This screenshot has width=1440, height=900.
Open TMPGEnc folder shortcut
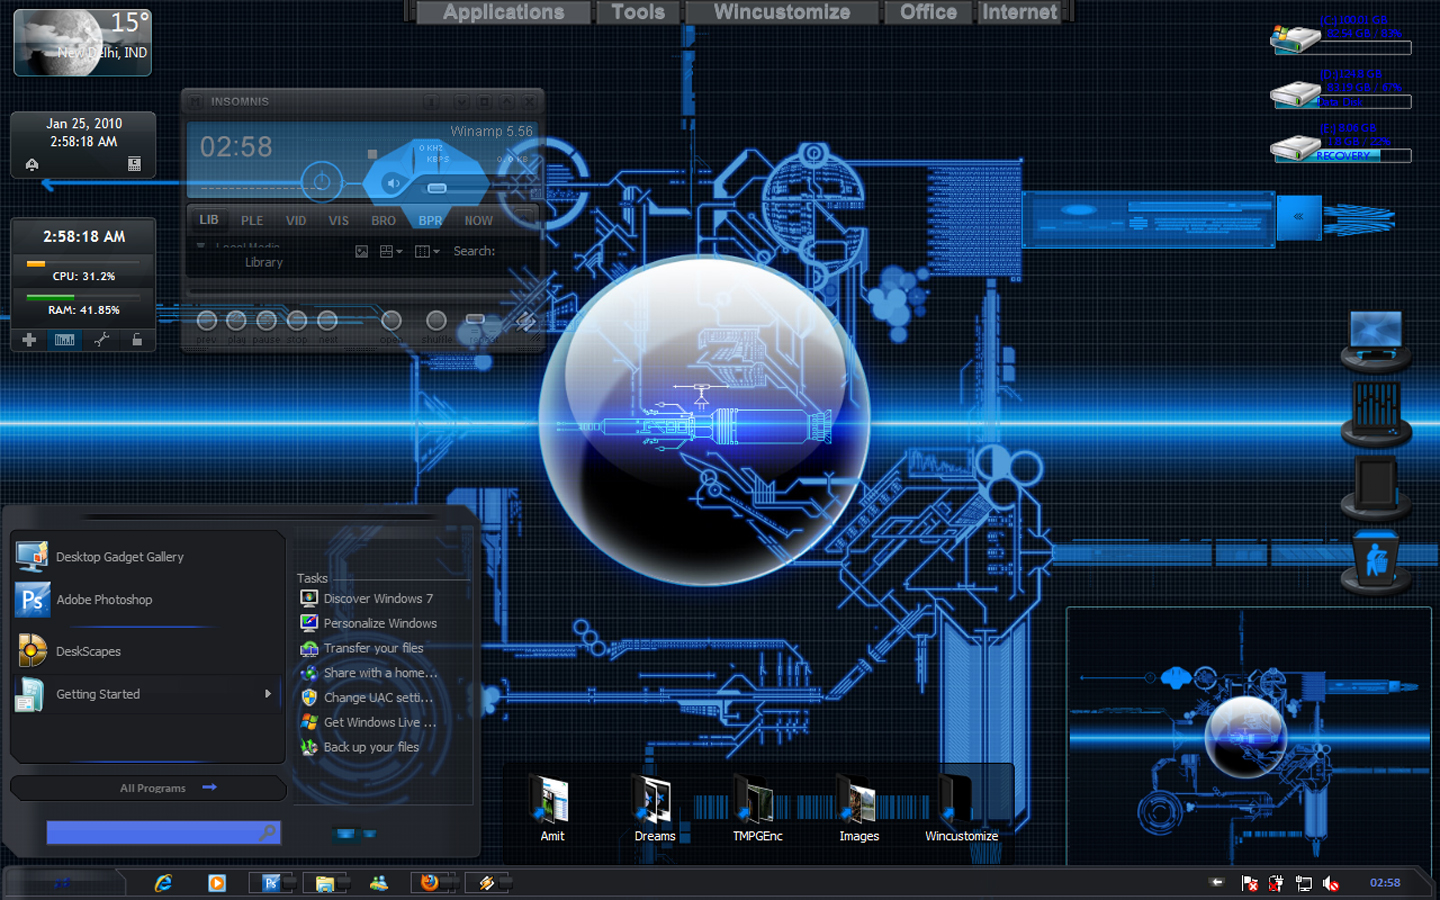coord(757,810)
